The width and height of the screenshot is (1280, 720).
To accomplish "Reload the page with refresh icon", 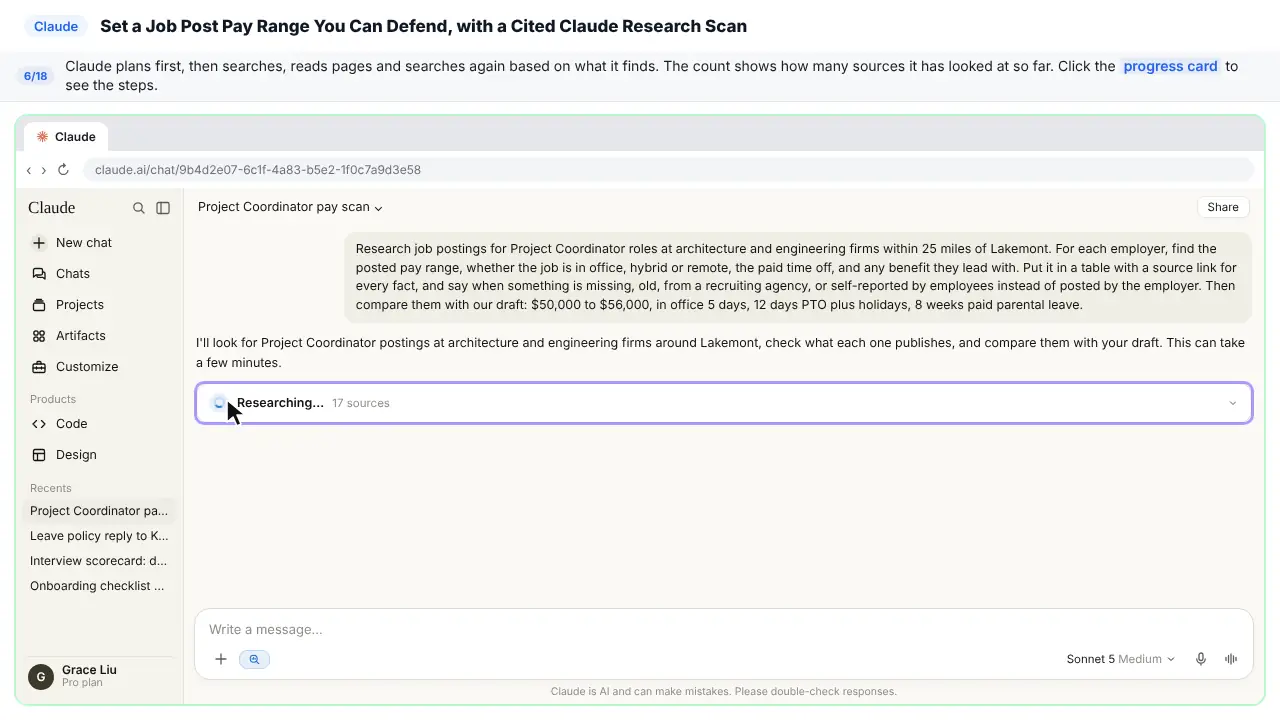I will click(63, 170).
